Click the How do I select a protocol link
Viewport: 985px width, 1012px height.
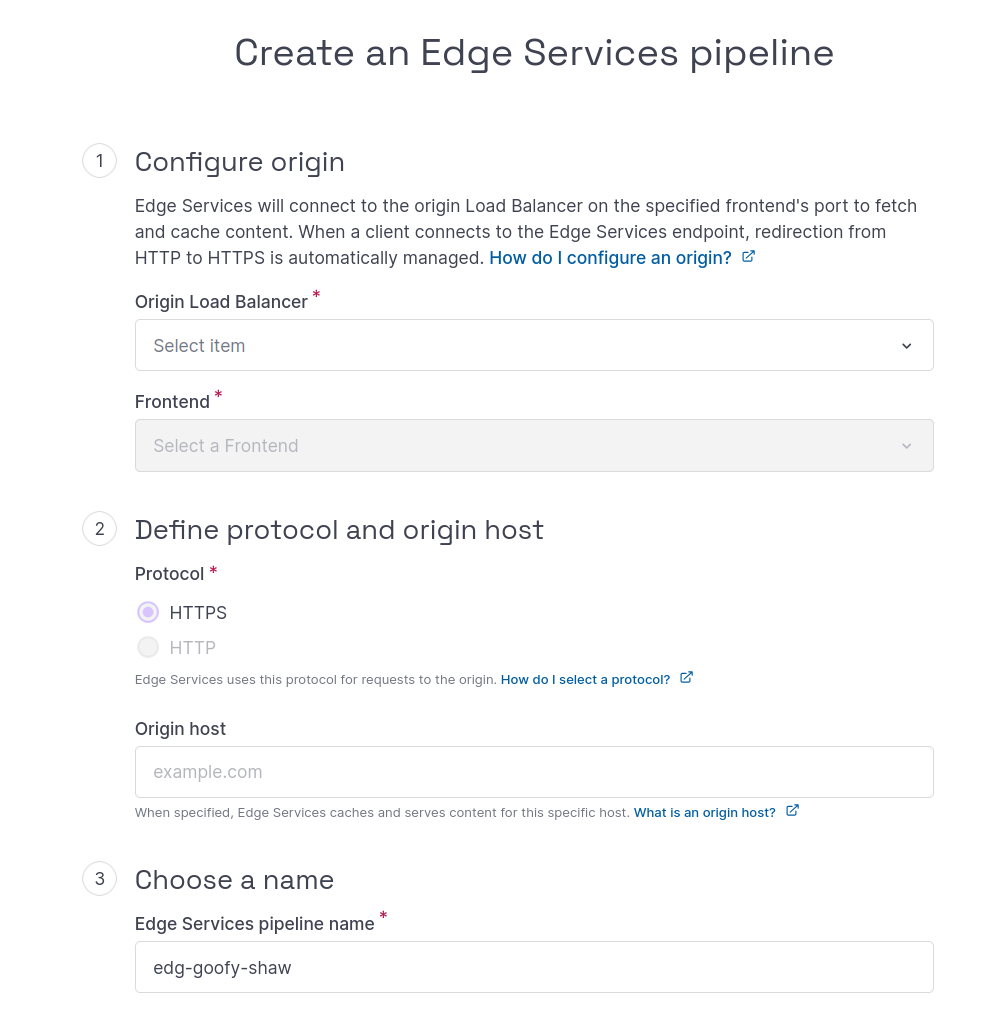(x=584, y=679)
